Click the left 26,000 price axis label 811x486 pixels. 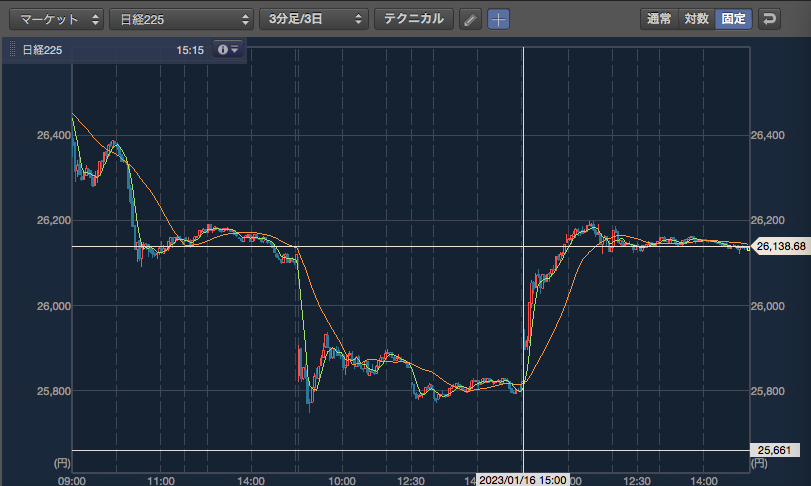[54, 306]
